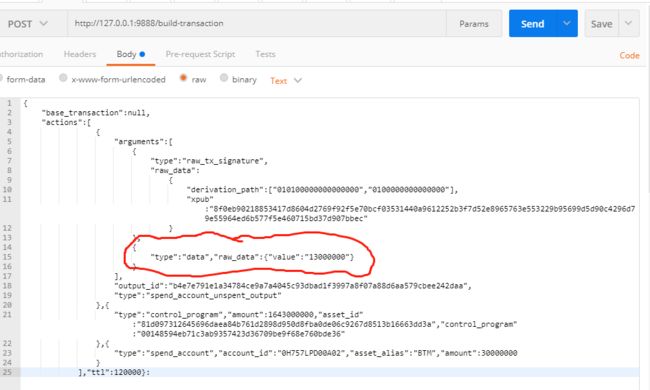Select the raw body radio button

tap(183, 78)
